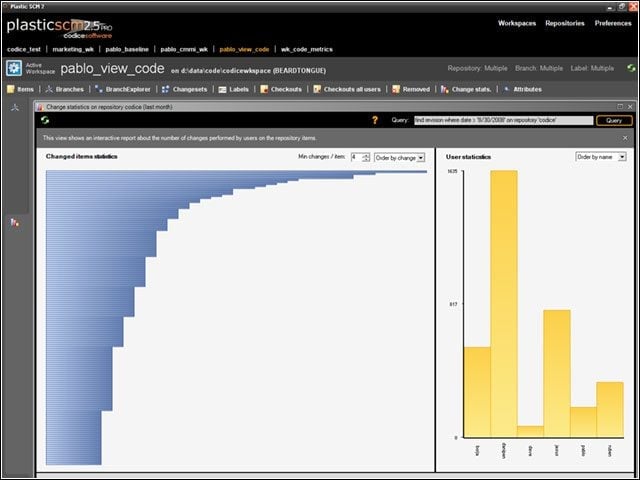Screen dimensions: 640x480
Task: Open the Labels view
Action: (233, 89)
